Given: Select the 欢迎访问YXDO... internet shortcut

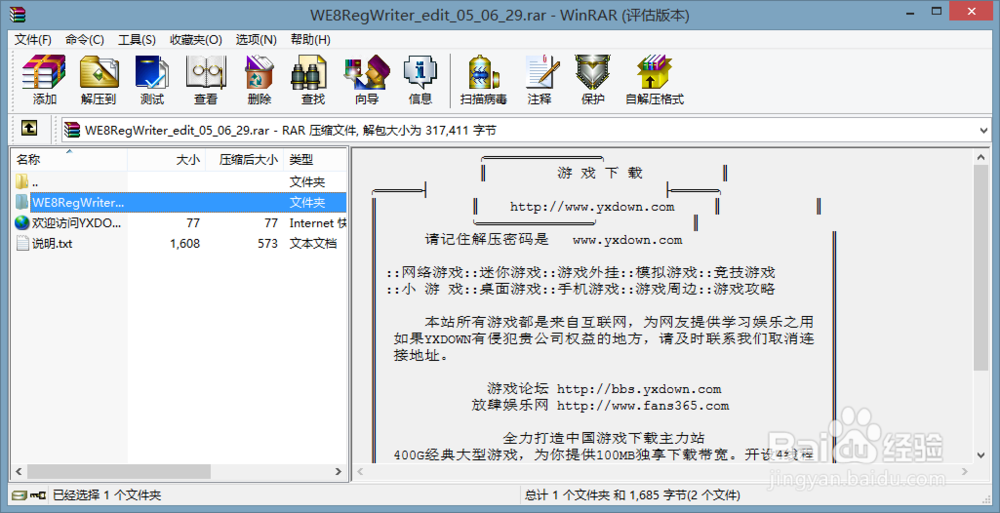Looking at the screenshot, I should [180, 223].
